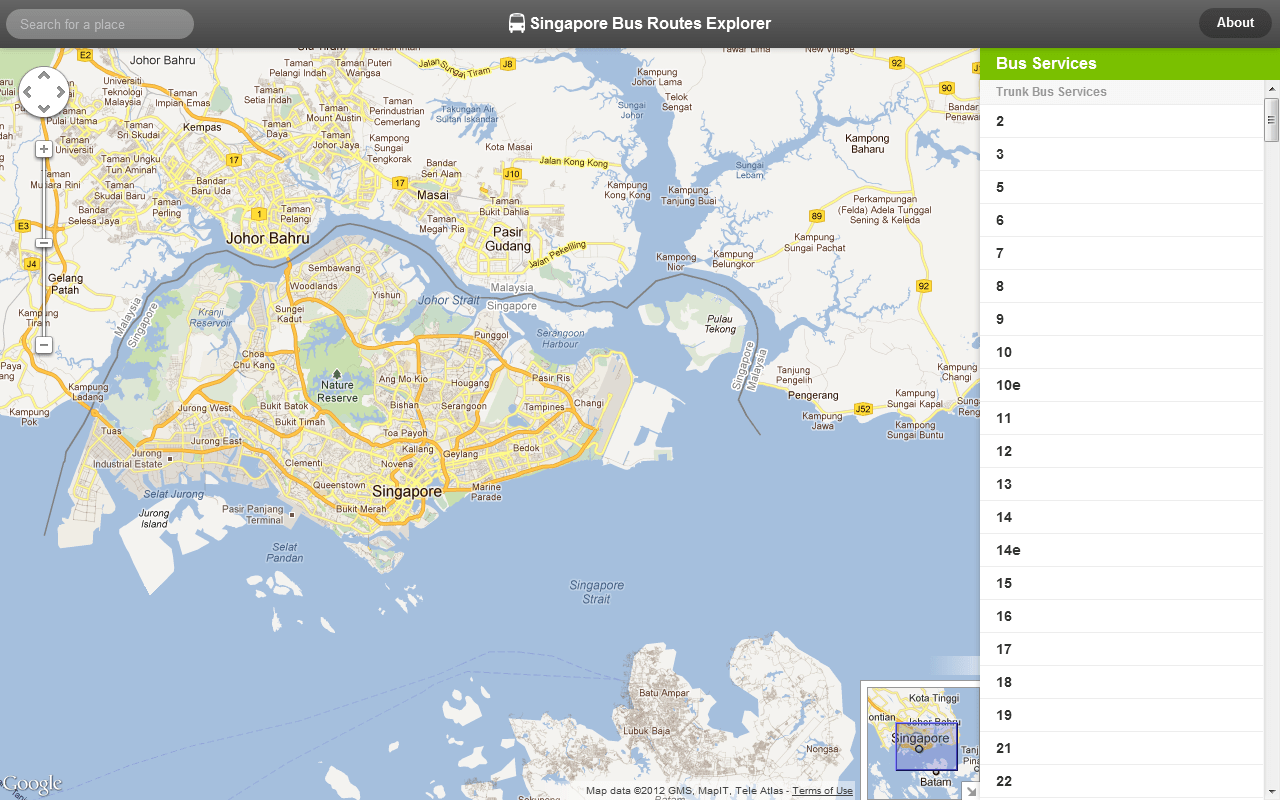Zoom in using the plus button
Image resolution: width=1280 pixels, height=800 pixels.
click(44, 149)
